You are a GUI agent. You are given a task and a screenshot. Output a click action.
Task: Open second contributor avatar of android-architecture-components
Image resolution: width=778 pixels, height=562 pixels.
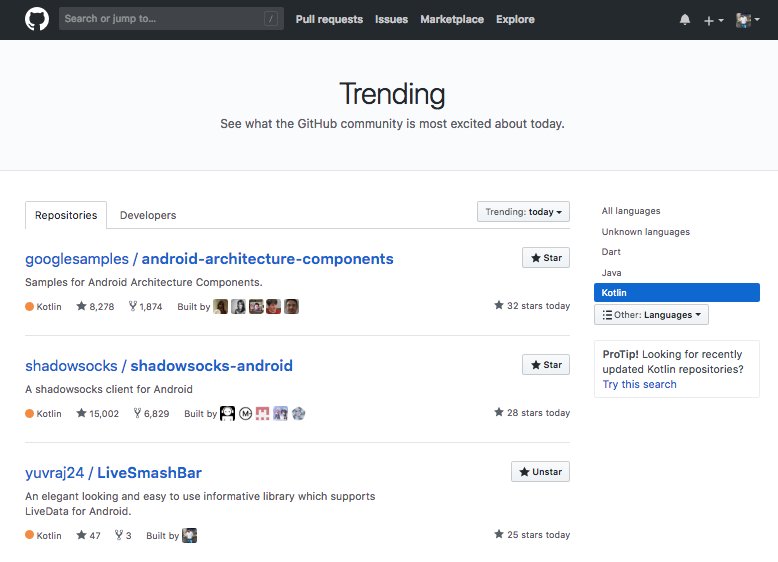pyautogui.click(x=238, y=307)
